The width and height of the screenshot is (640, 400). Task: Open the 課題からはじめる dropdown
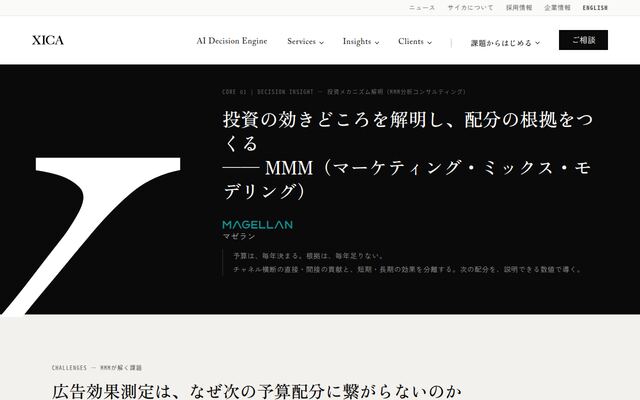point(505,43)
